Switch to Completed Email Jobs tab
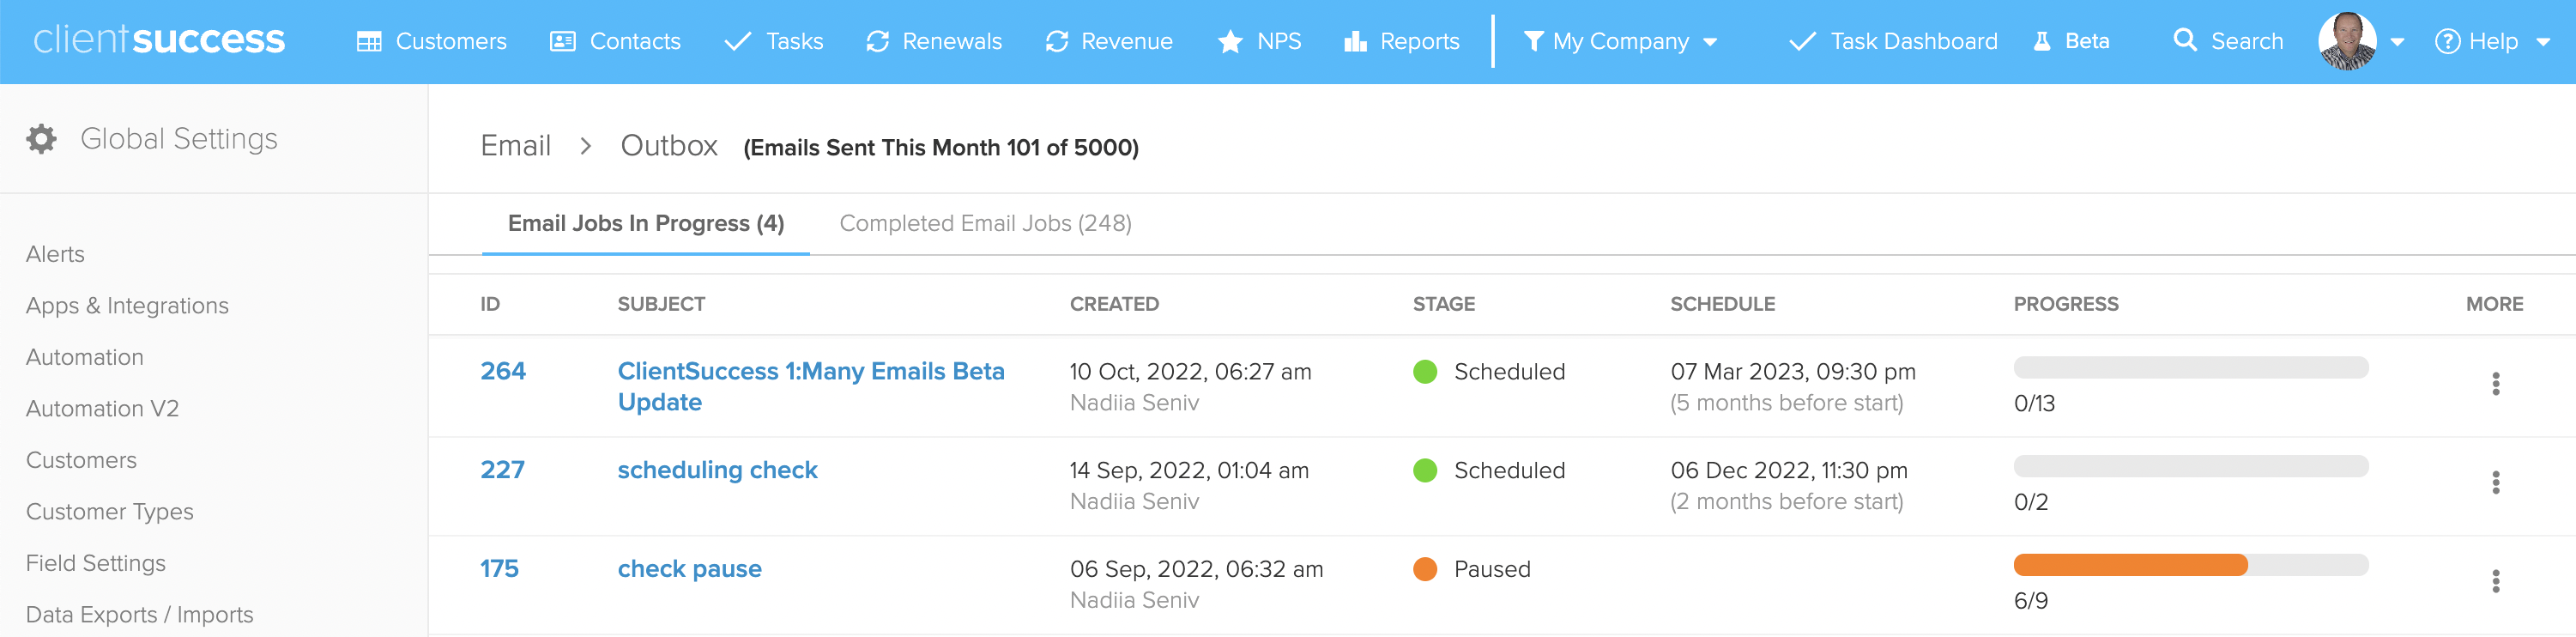Screen dimensions: 2576x637 pyautogui.click(x=985, y=223)
